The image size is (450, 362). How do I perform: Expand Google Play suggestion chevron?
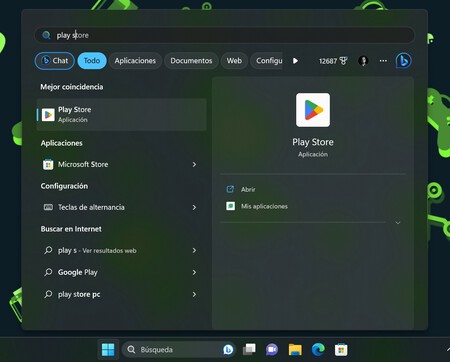point(194,272)
